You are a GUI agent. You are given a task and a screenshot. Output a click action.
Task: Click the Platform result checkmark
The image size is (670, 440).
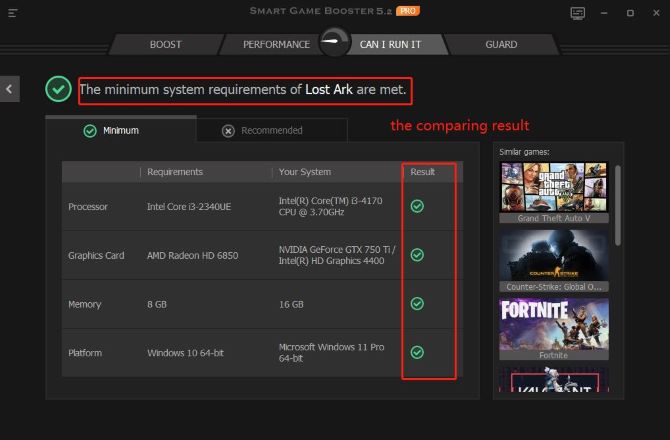(x=417, y=352)
